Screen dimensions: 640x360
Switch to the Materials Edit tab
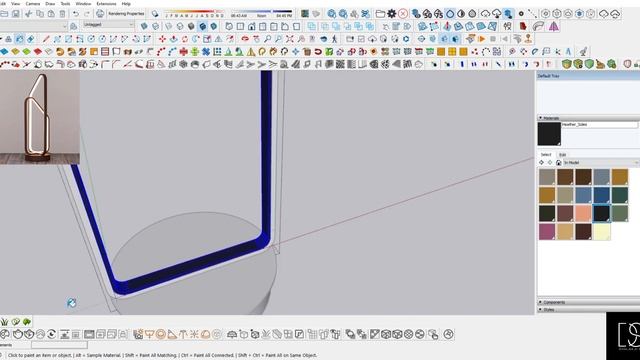(562, 155)
